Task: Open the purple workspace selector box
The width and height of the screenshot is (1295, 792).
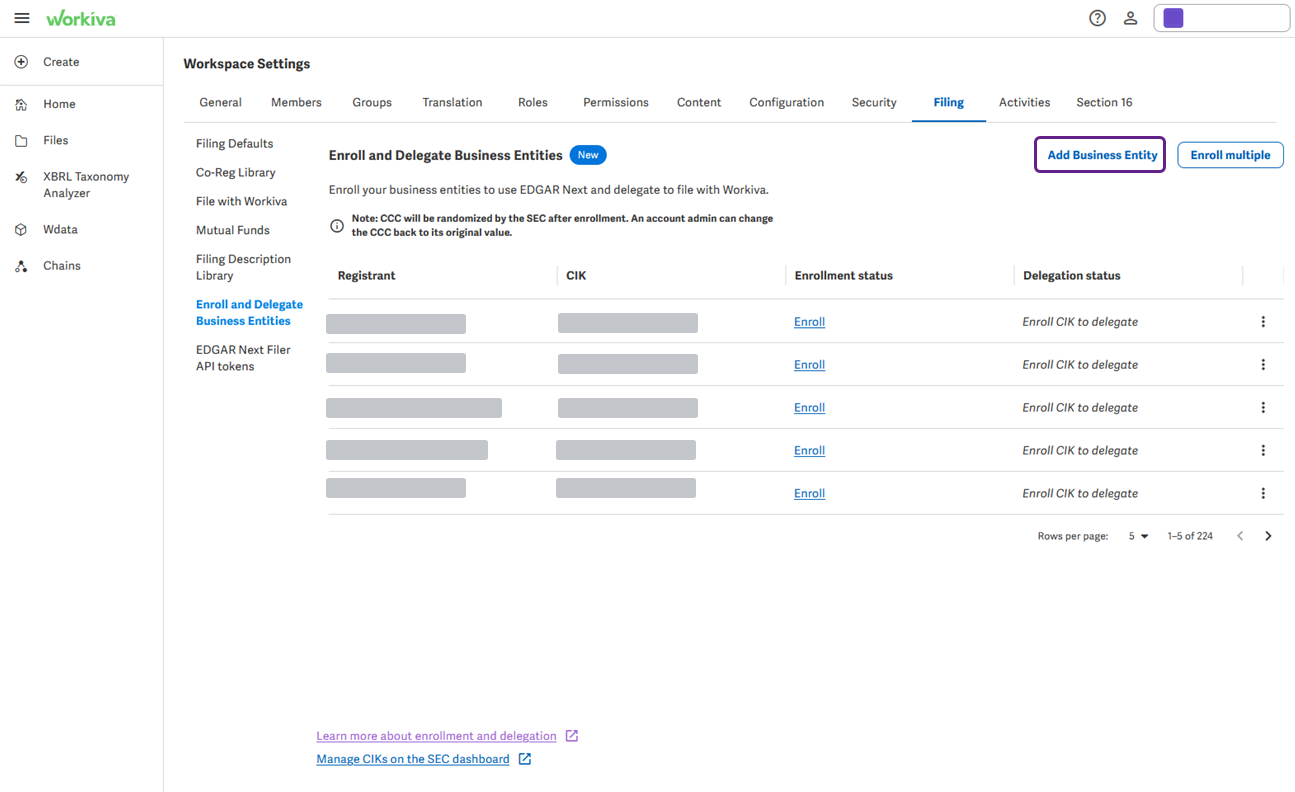Action: coord(1221,18)
